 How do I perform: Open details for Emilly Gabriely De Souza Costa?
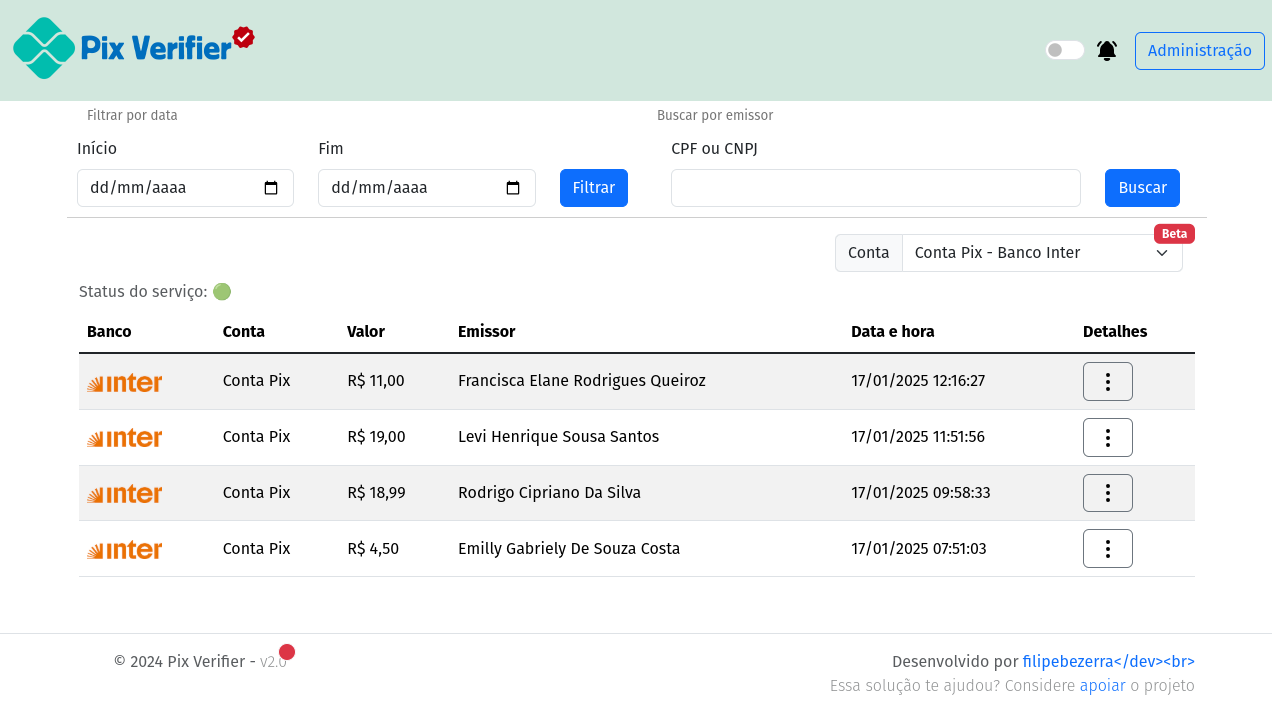pos(1108,549)
